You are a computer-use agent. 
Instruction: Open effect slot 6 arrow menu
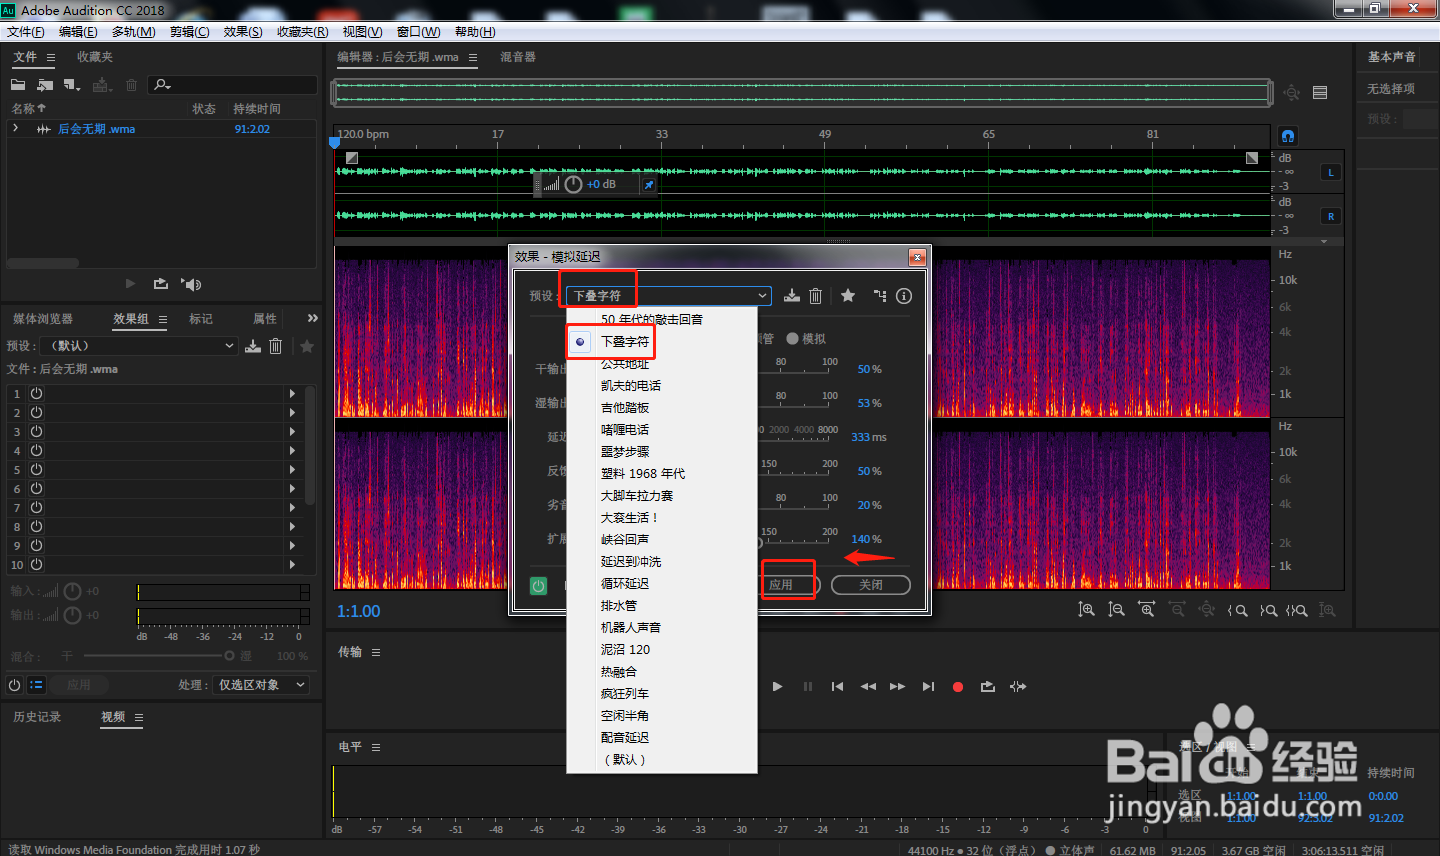click(x=292, y=489)
